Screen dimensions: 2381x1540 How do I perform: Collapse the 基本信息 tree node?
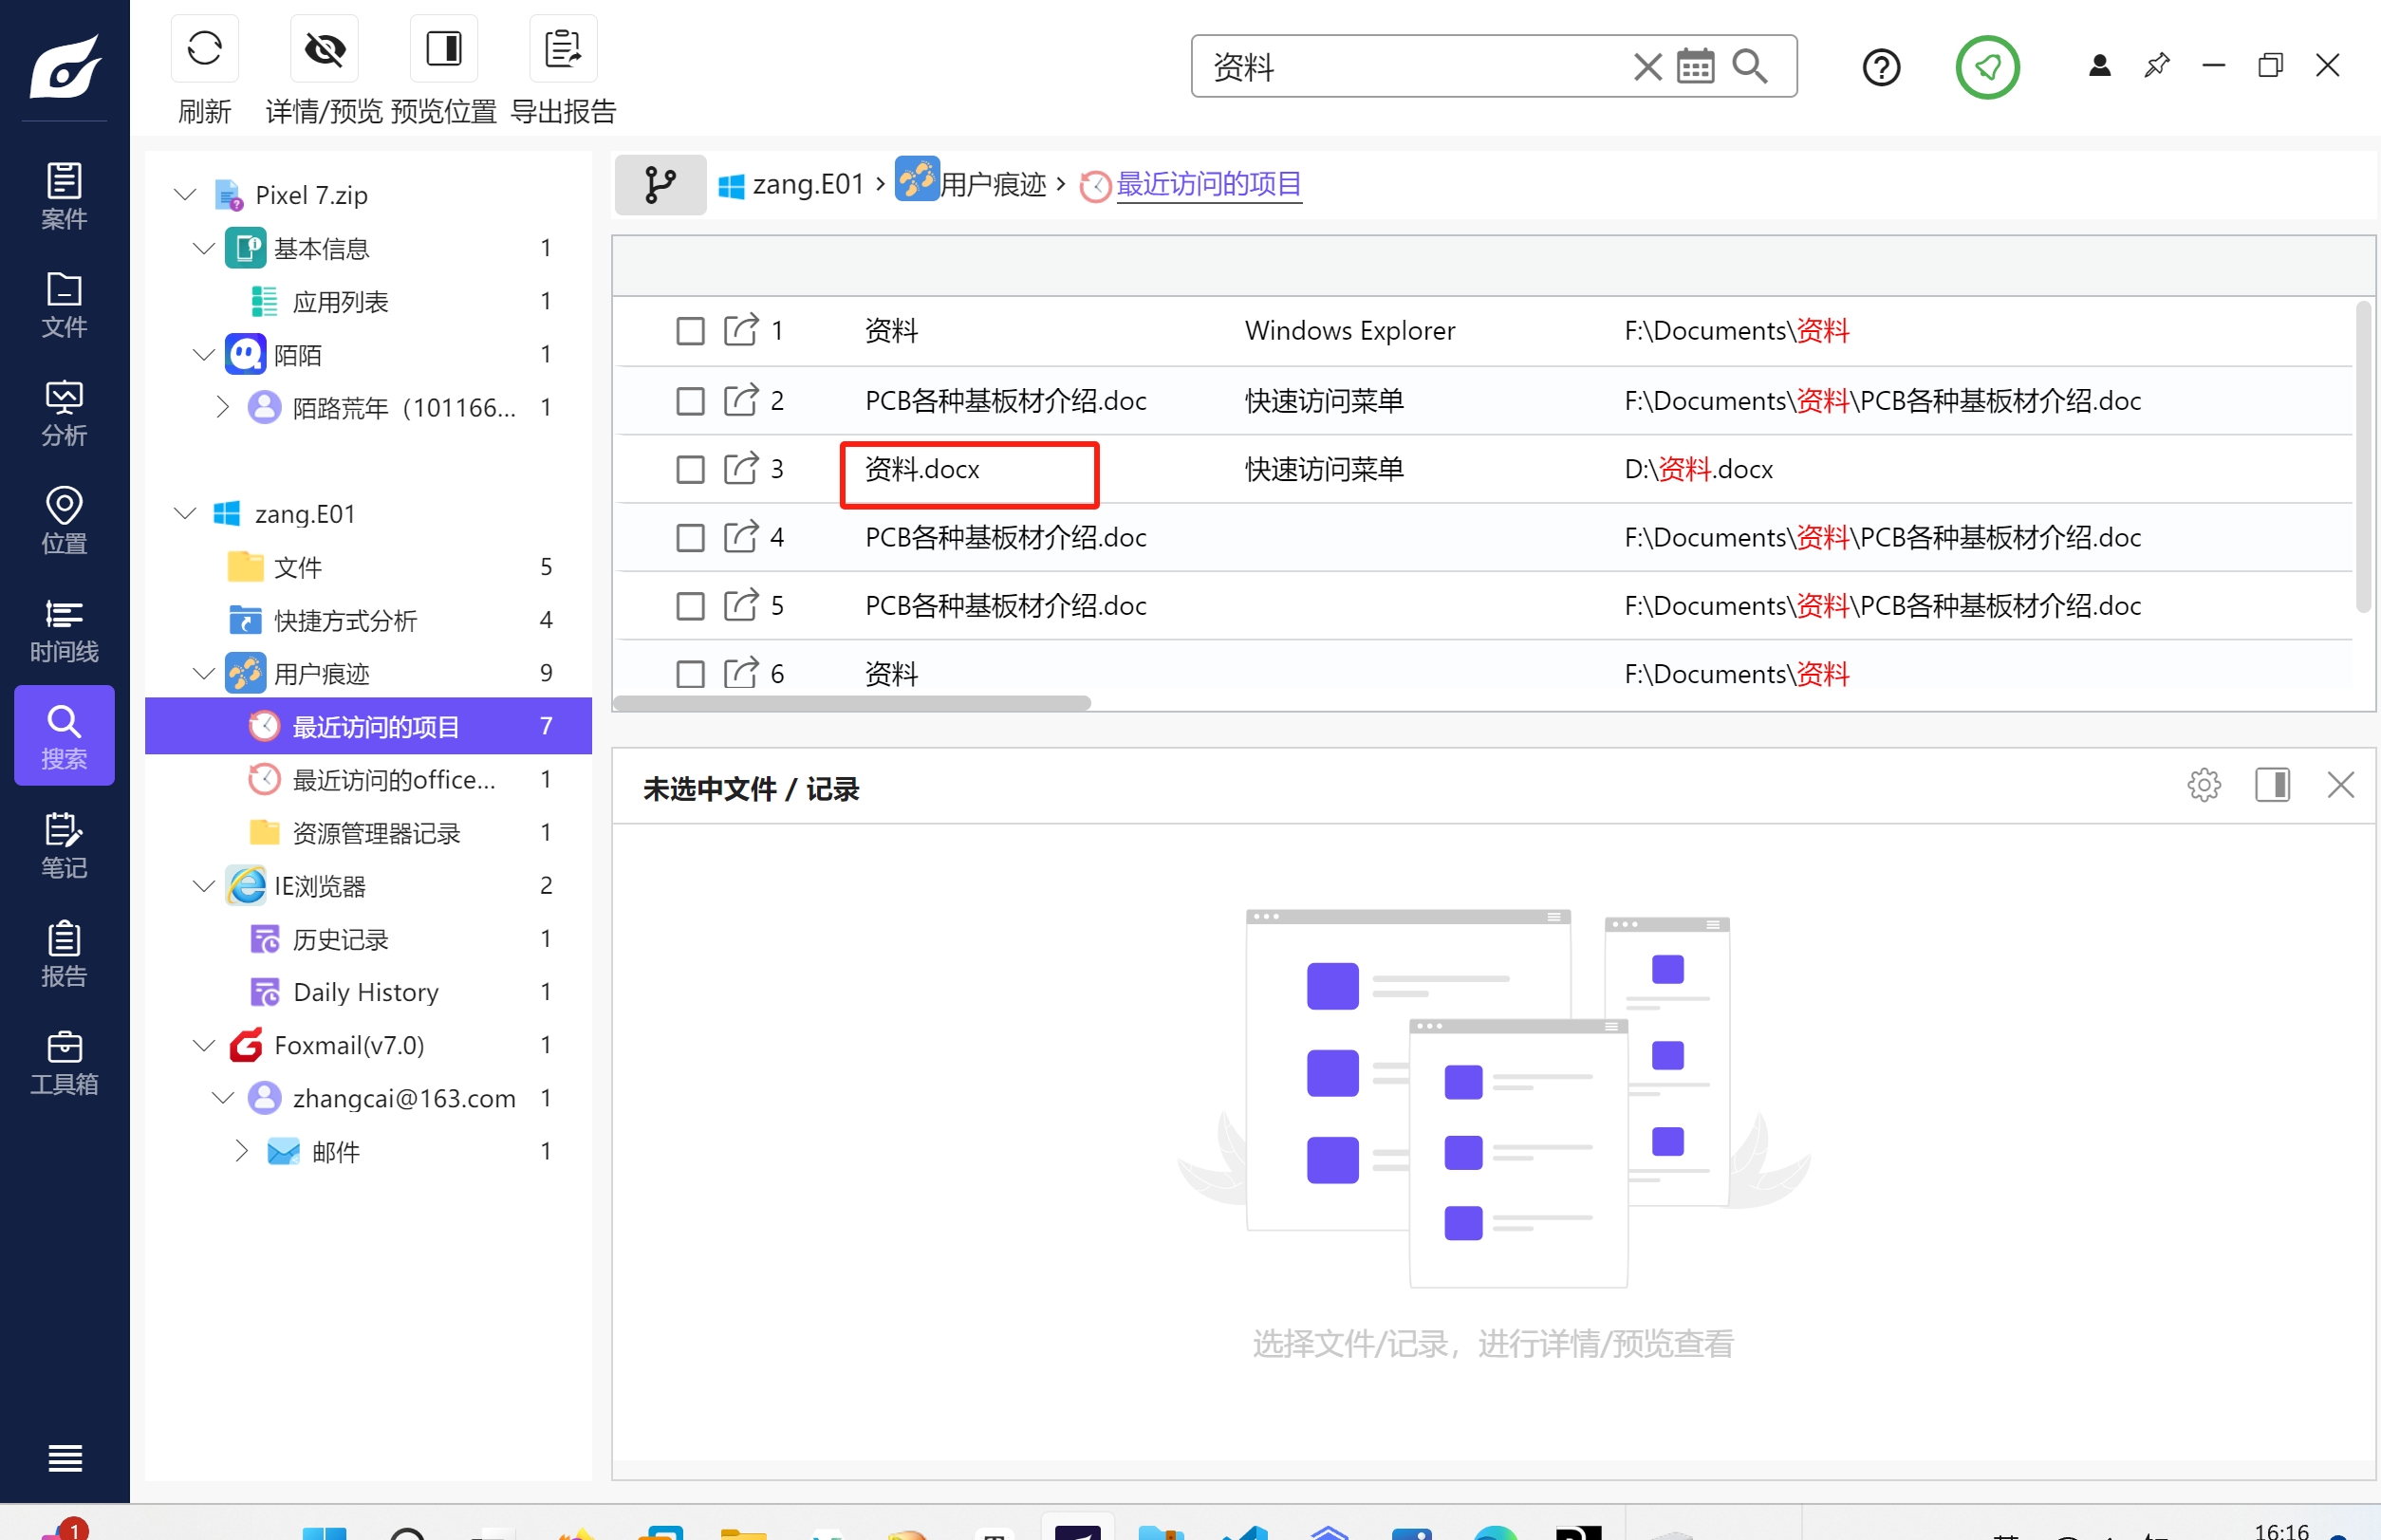(x=204, y=247)
